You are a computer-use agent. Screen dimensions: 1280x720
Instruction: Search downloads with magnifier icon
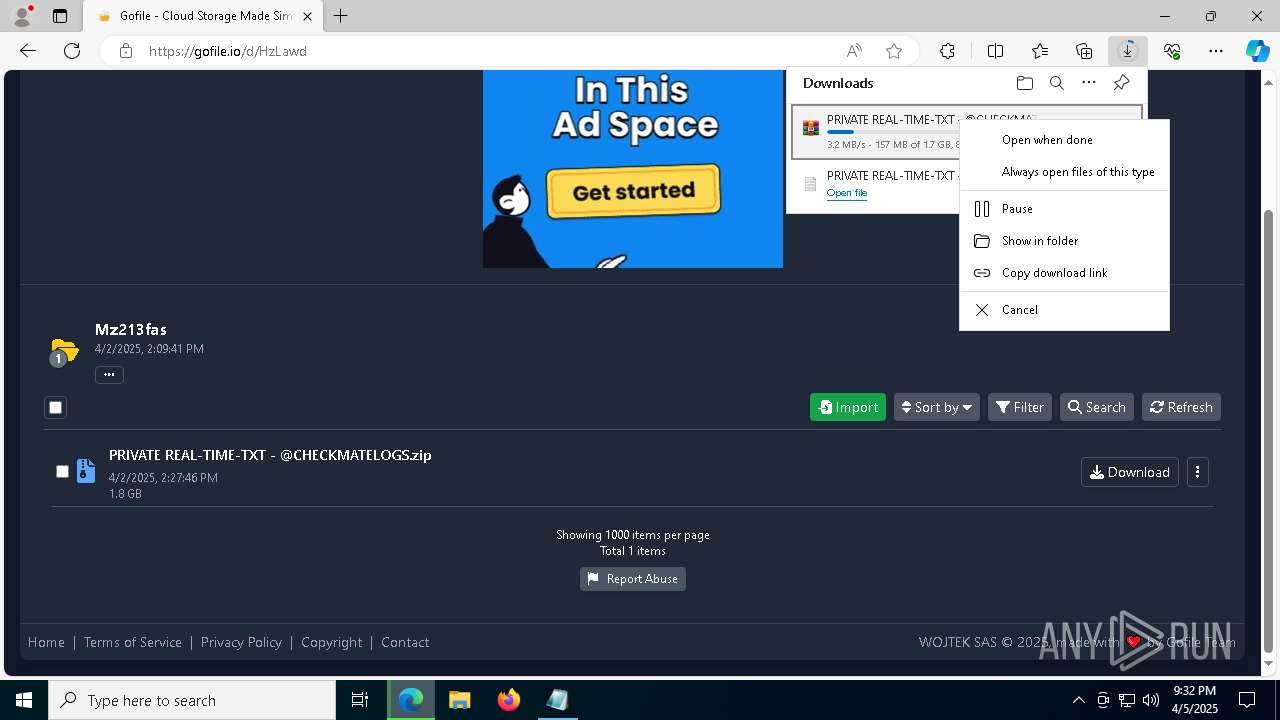pos(1057,83)
